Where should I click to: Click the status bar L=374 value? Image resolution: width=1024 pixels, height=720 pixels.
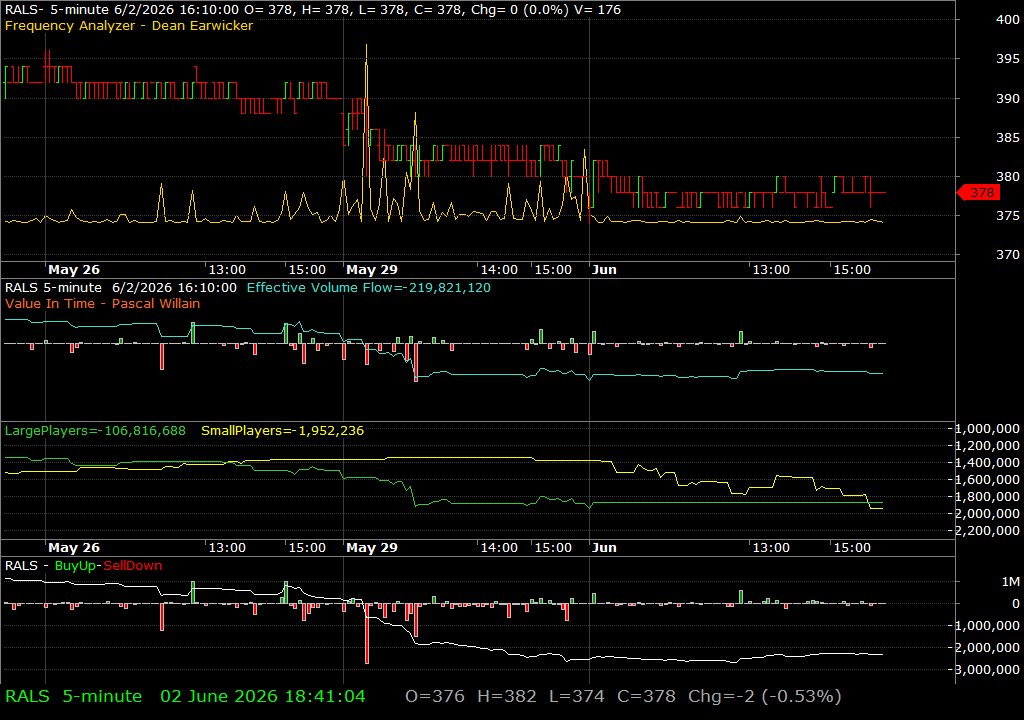point(577,696)
